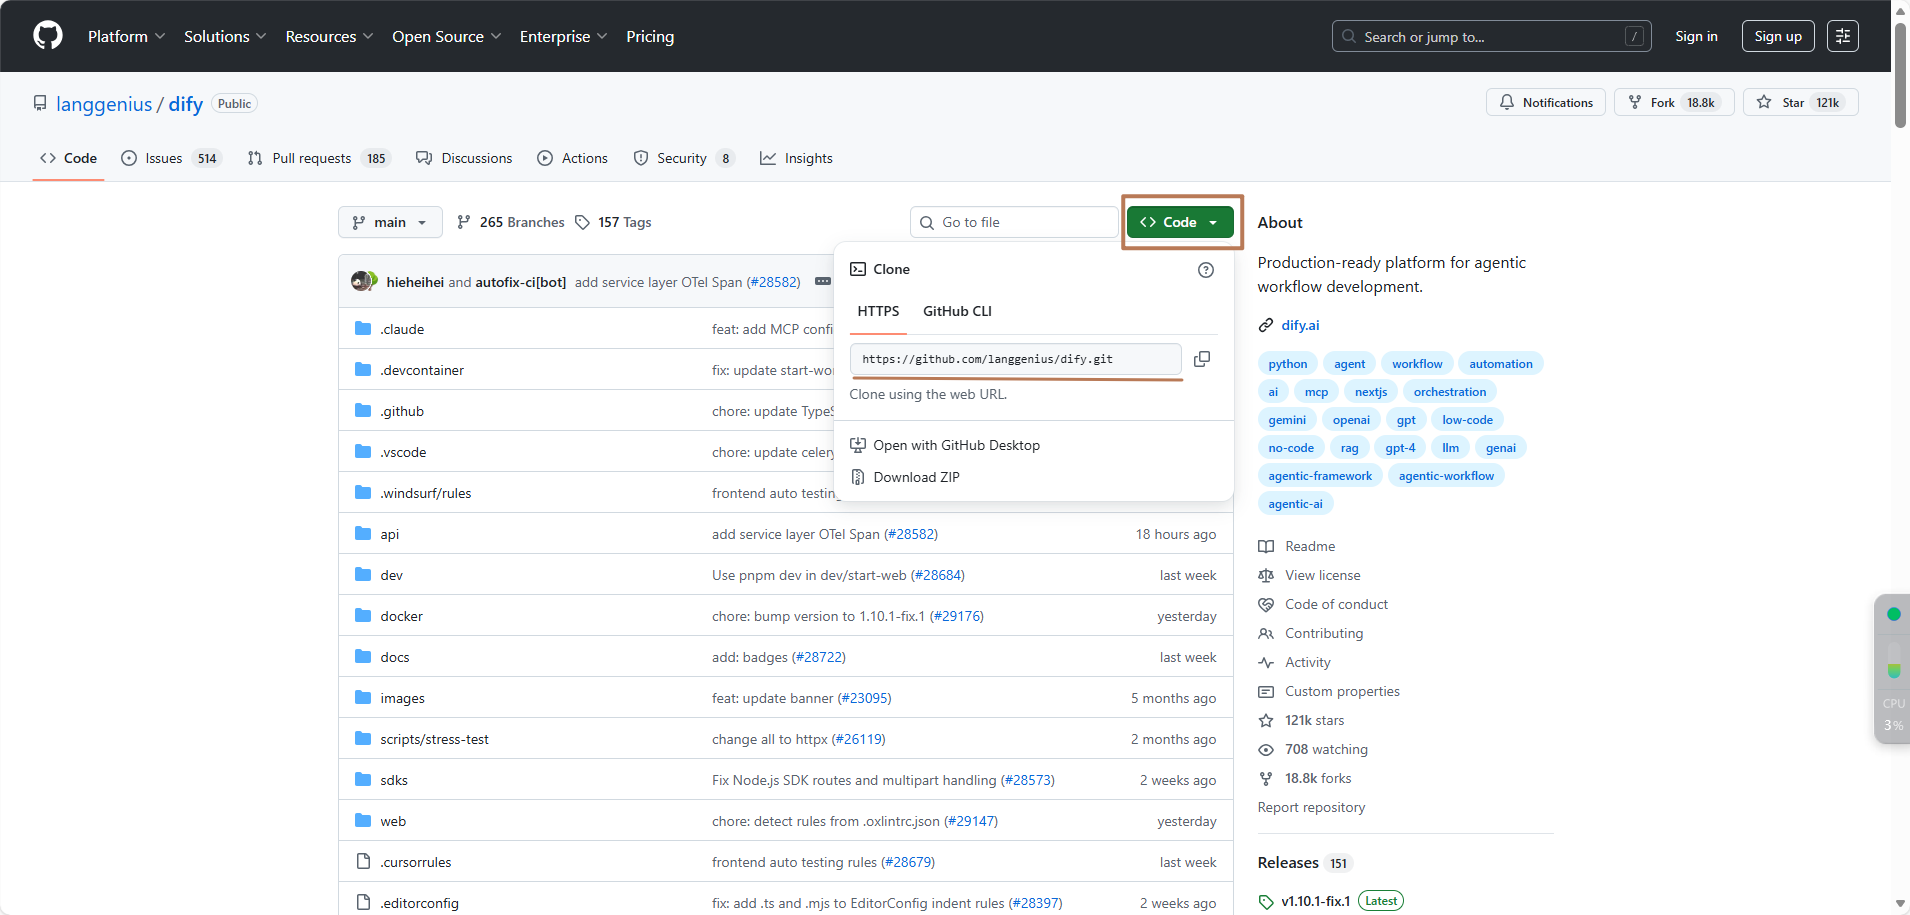Viewport: 1910px width, 915px height.
Task: Click the GitHub Desktop icon
Action: [x=858, y=445]
